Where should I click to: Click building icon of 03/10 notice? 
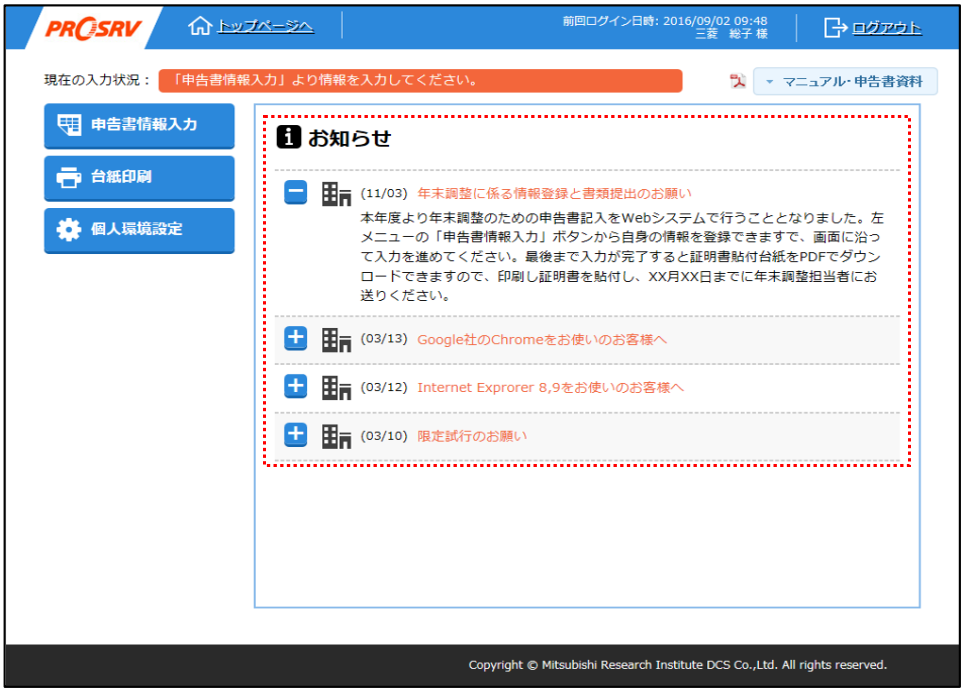click(336, 437)
